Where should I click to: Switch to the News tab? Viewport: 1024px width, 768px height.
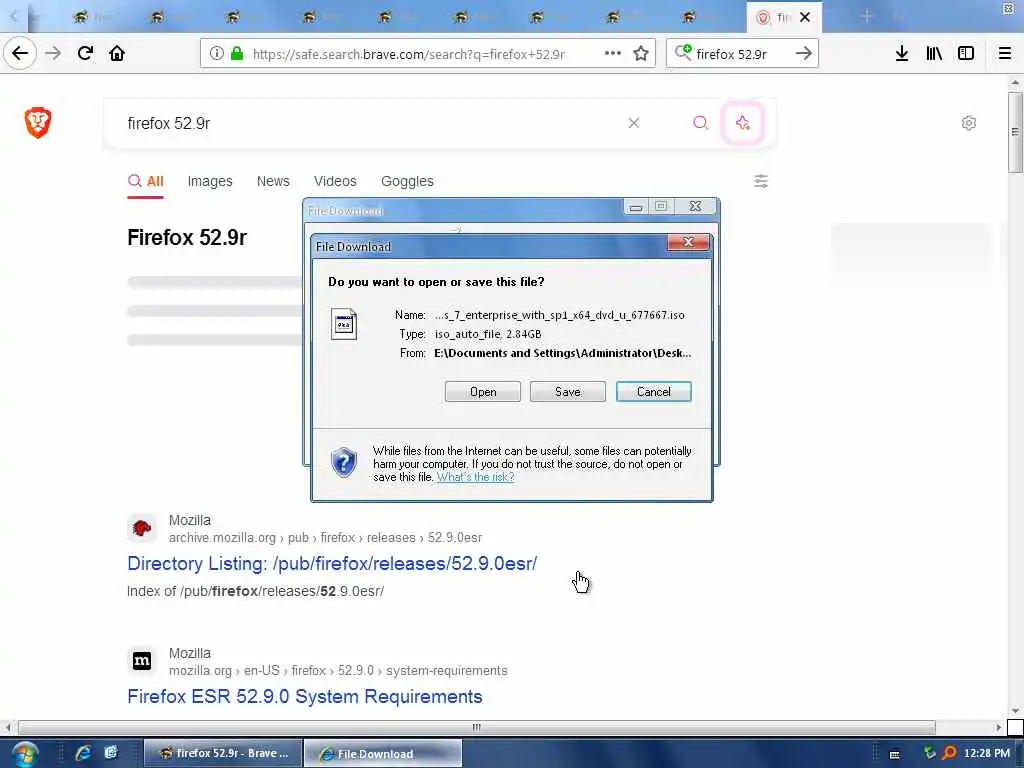(273, 181)
